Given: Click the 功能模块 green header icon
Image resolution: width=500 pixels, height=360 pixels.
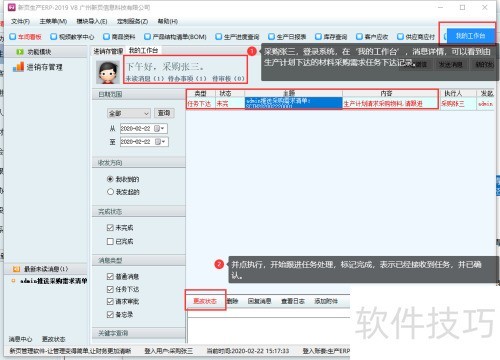Looking at the screenshot, I should [20, 52].
